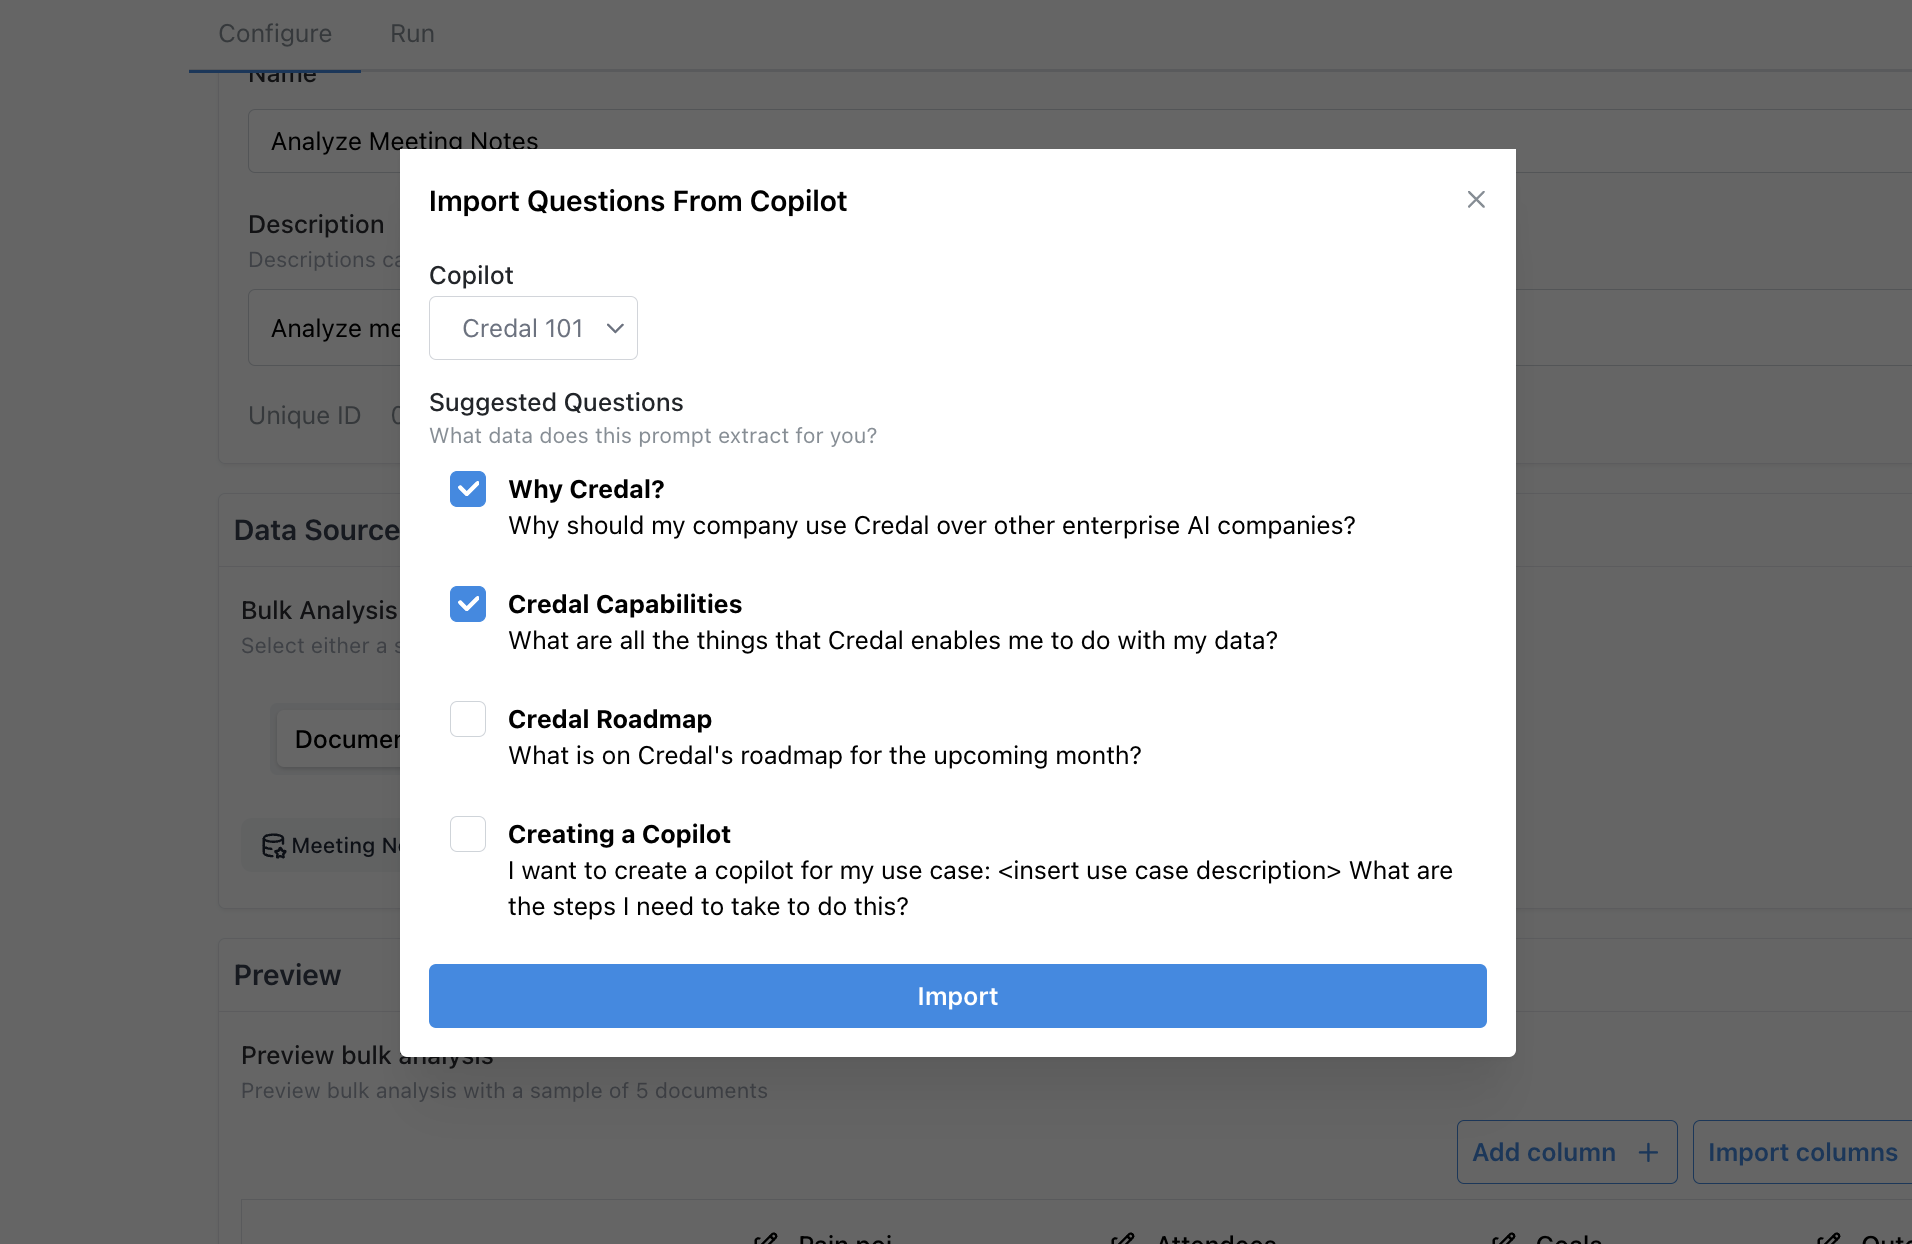Select the Configure tab
Image resolution: width=1912 pixels, height=1244 pixels.
[275, 34]
